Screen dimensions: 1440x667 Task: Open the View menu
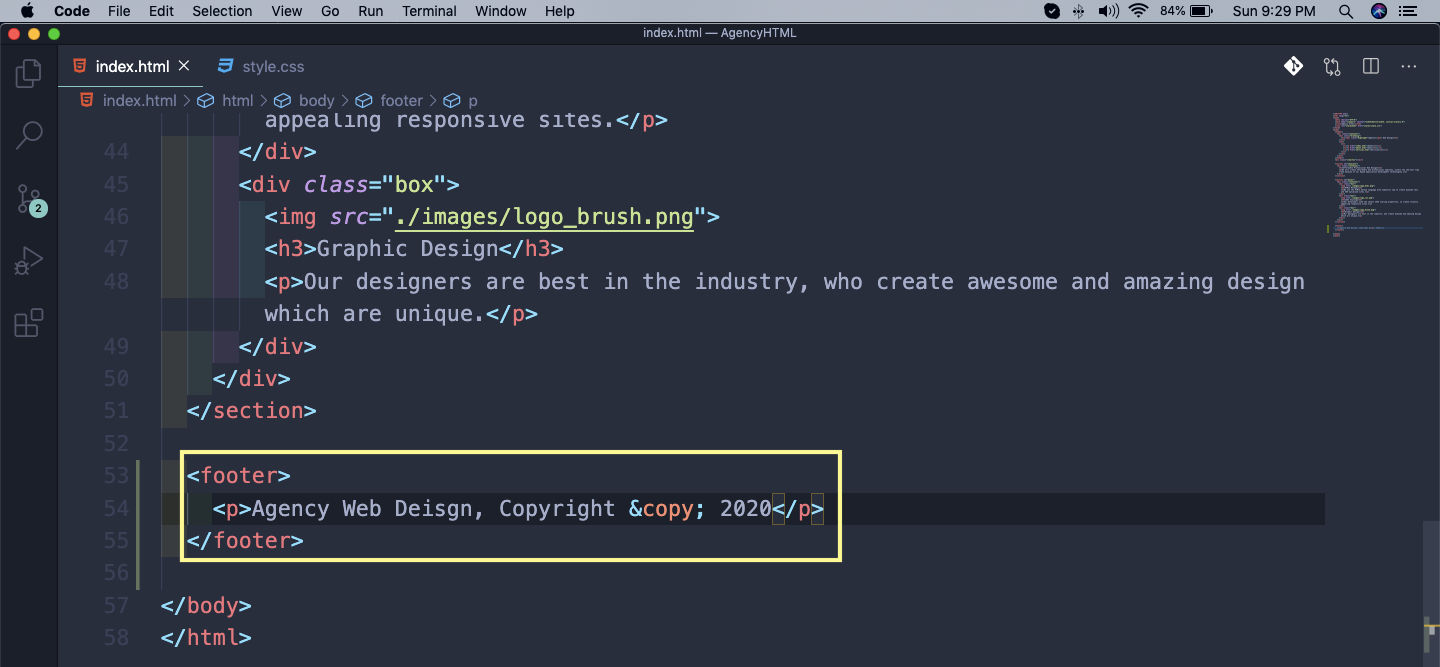pos(287,11)
